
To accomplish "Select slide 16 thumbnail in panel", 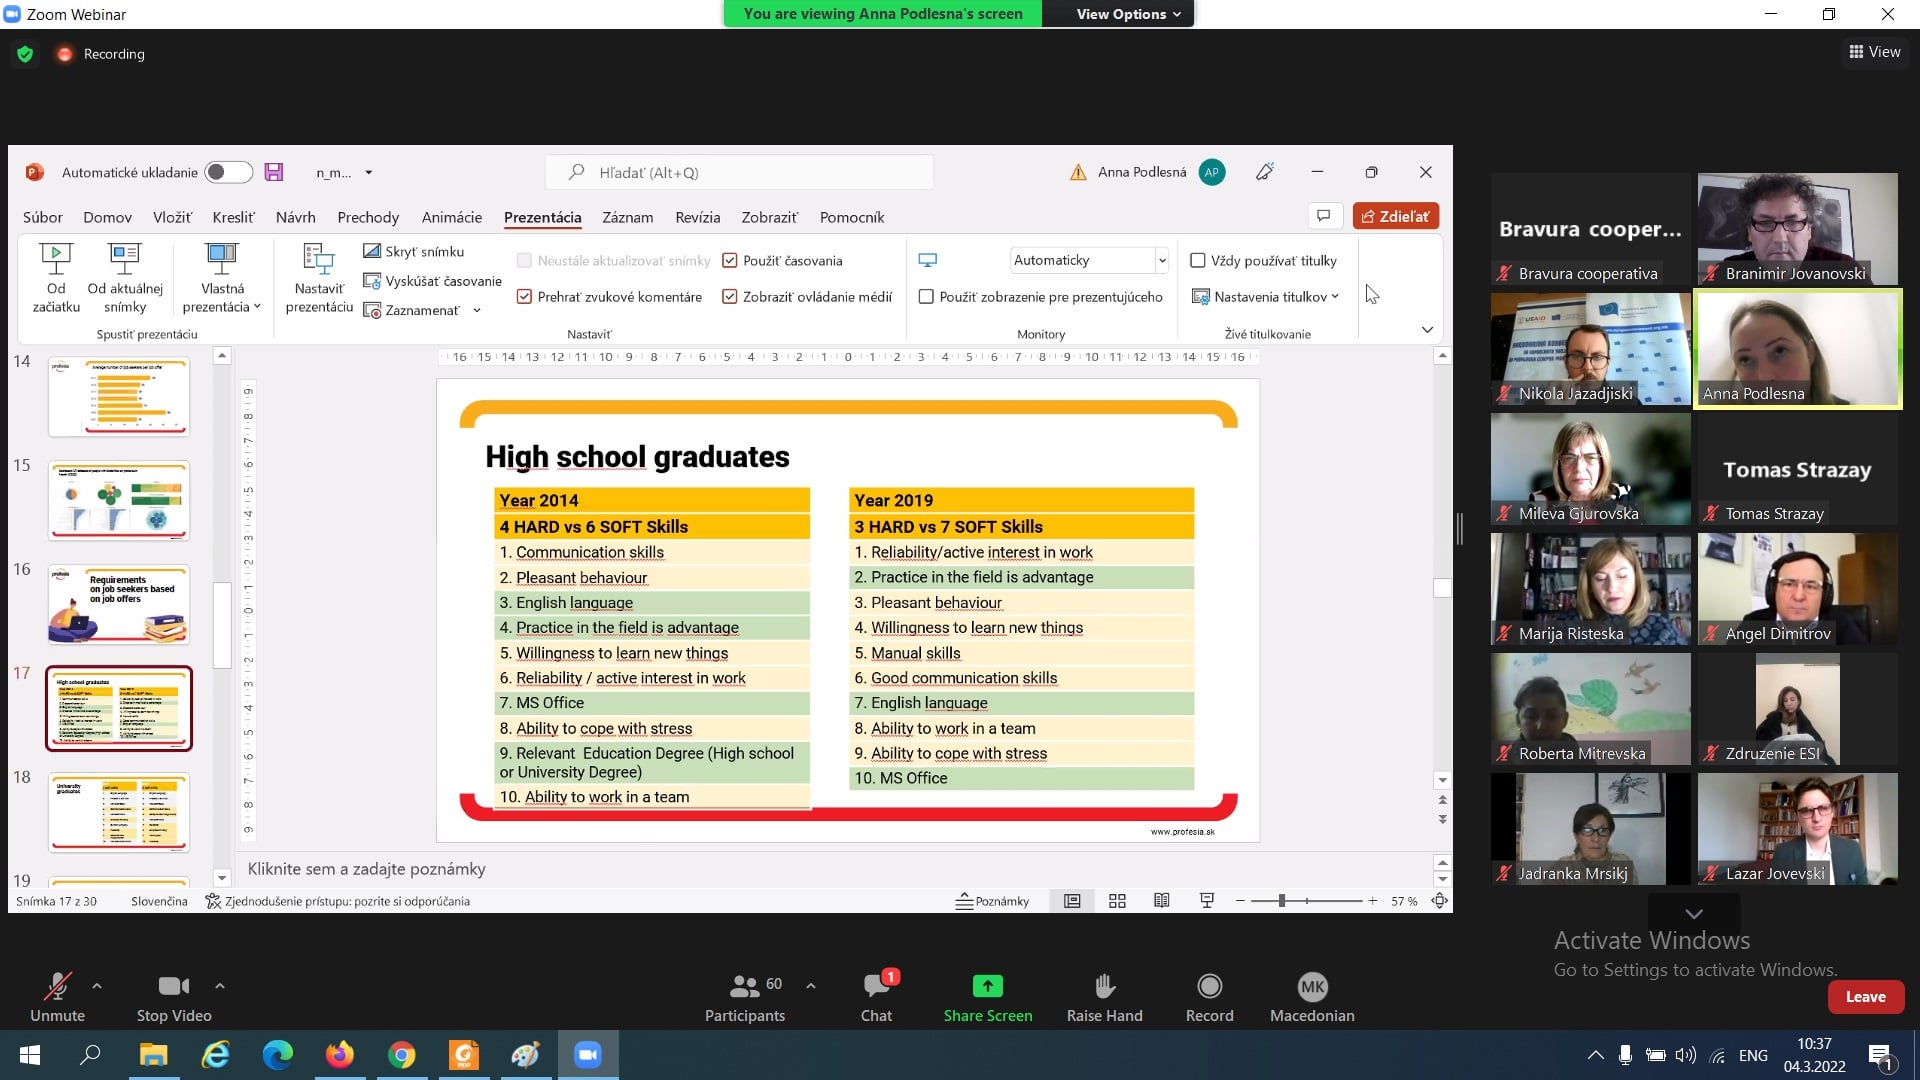I will [x=119, y=604].
